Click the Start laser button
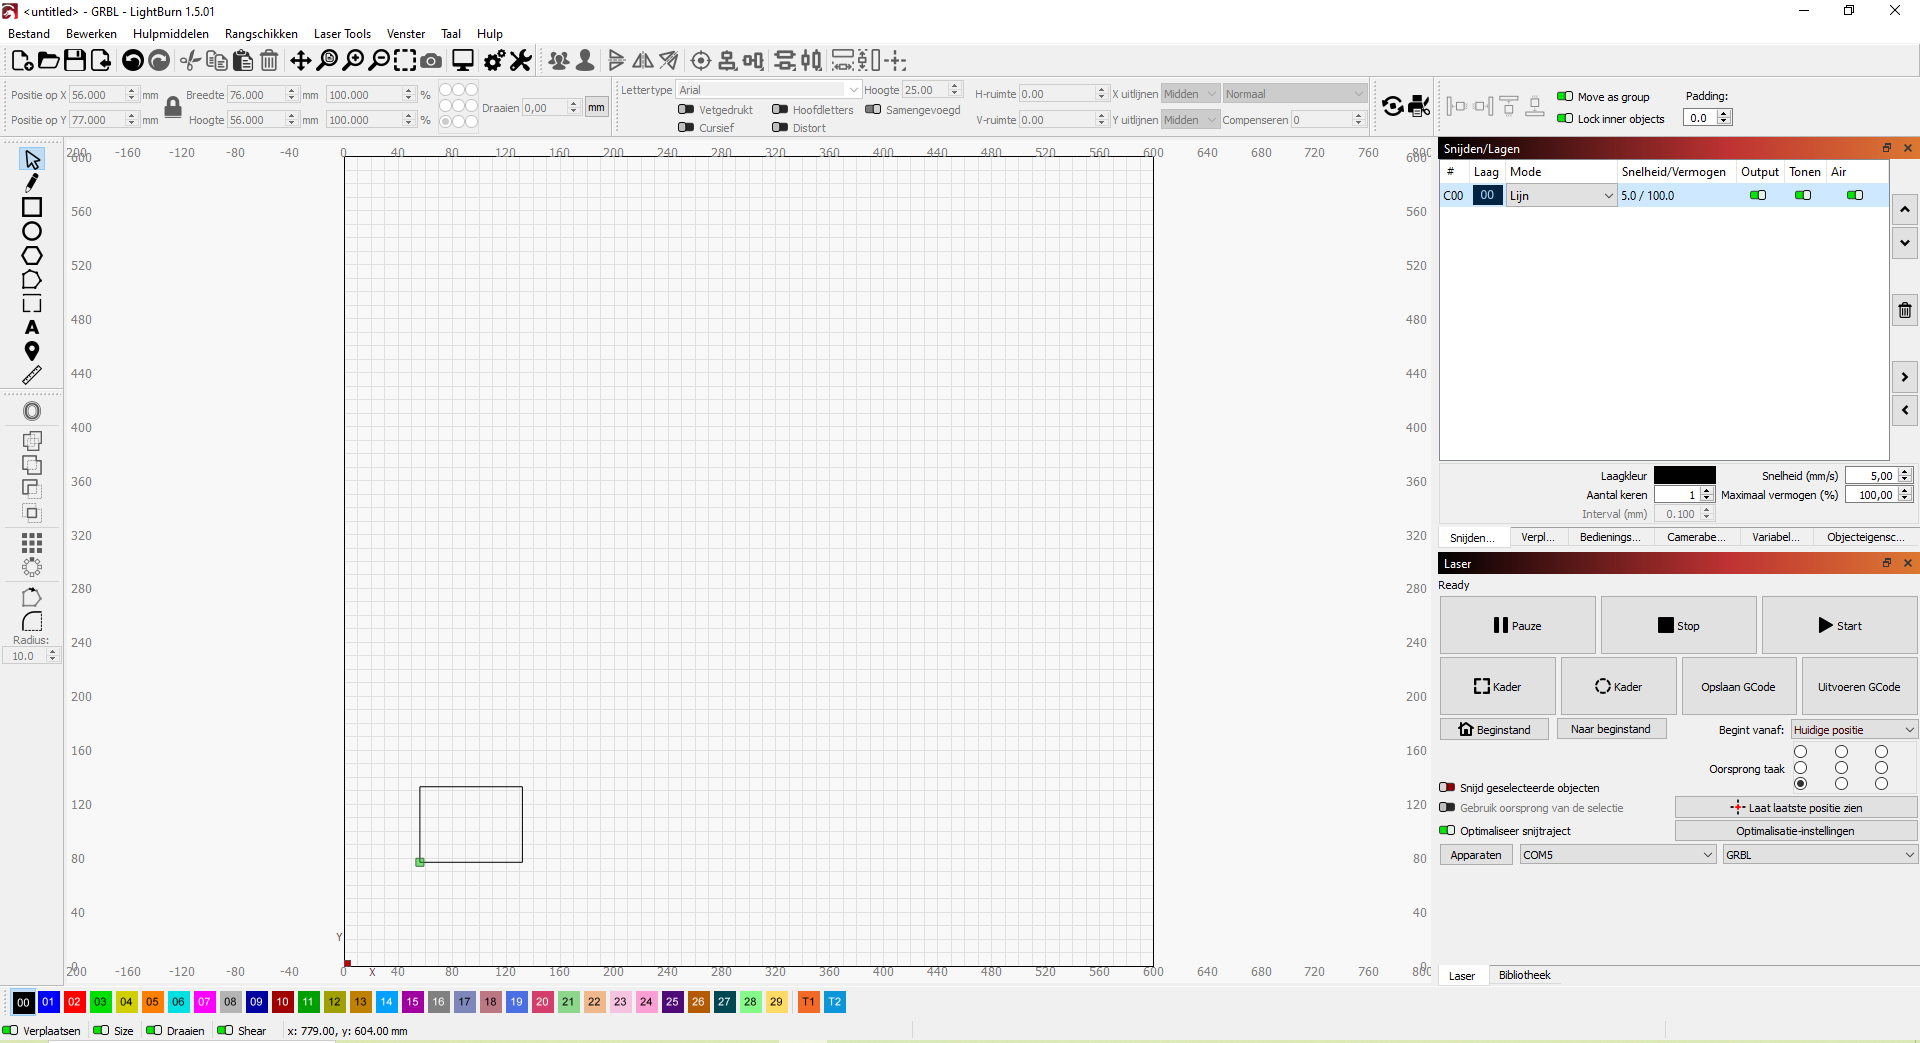 tap(1840, 626)
